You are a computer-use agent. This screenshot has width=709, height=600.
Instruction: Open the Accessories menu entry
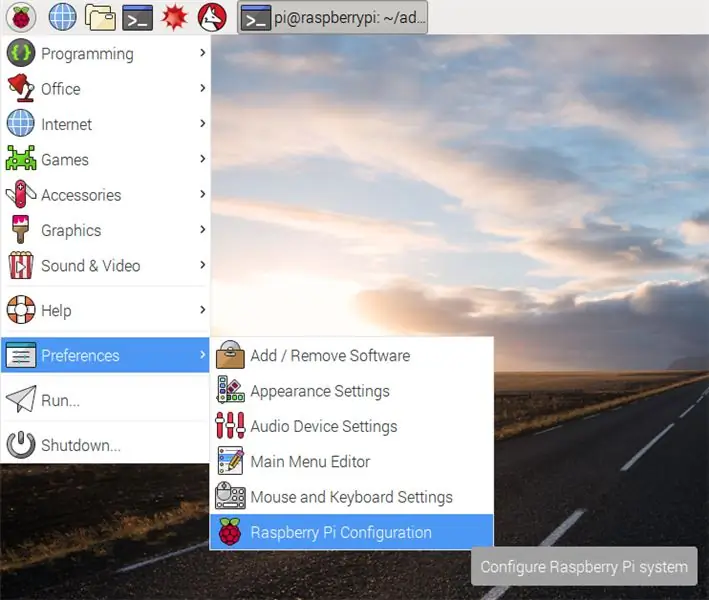pyautogui.click(x=105, y=194)
